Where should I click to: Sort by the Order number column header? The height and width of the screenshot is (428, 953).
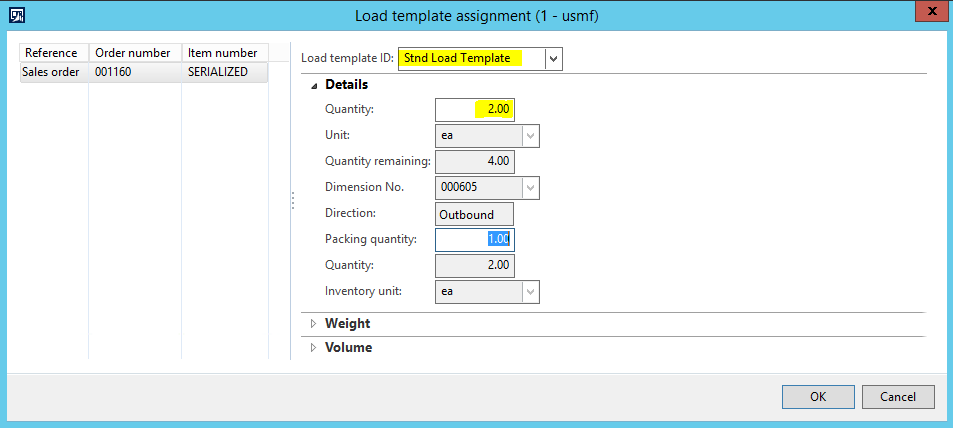[134, 52]
